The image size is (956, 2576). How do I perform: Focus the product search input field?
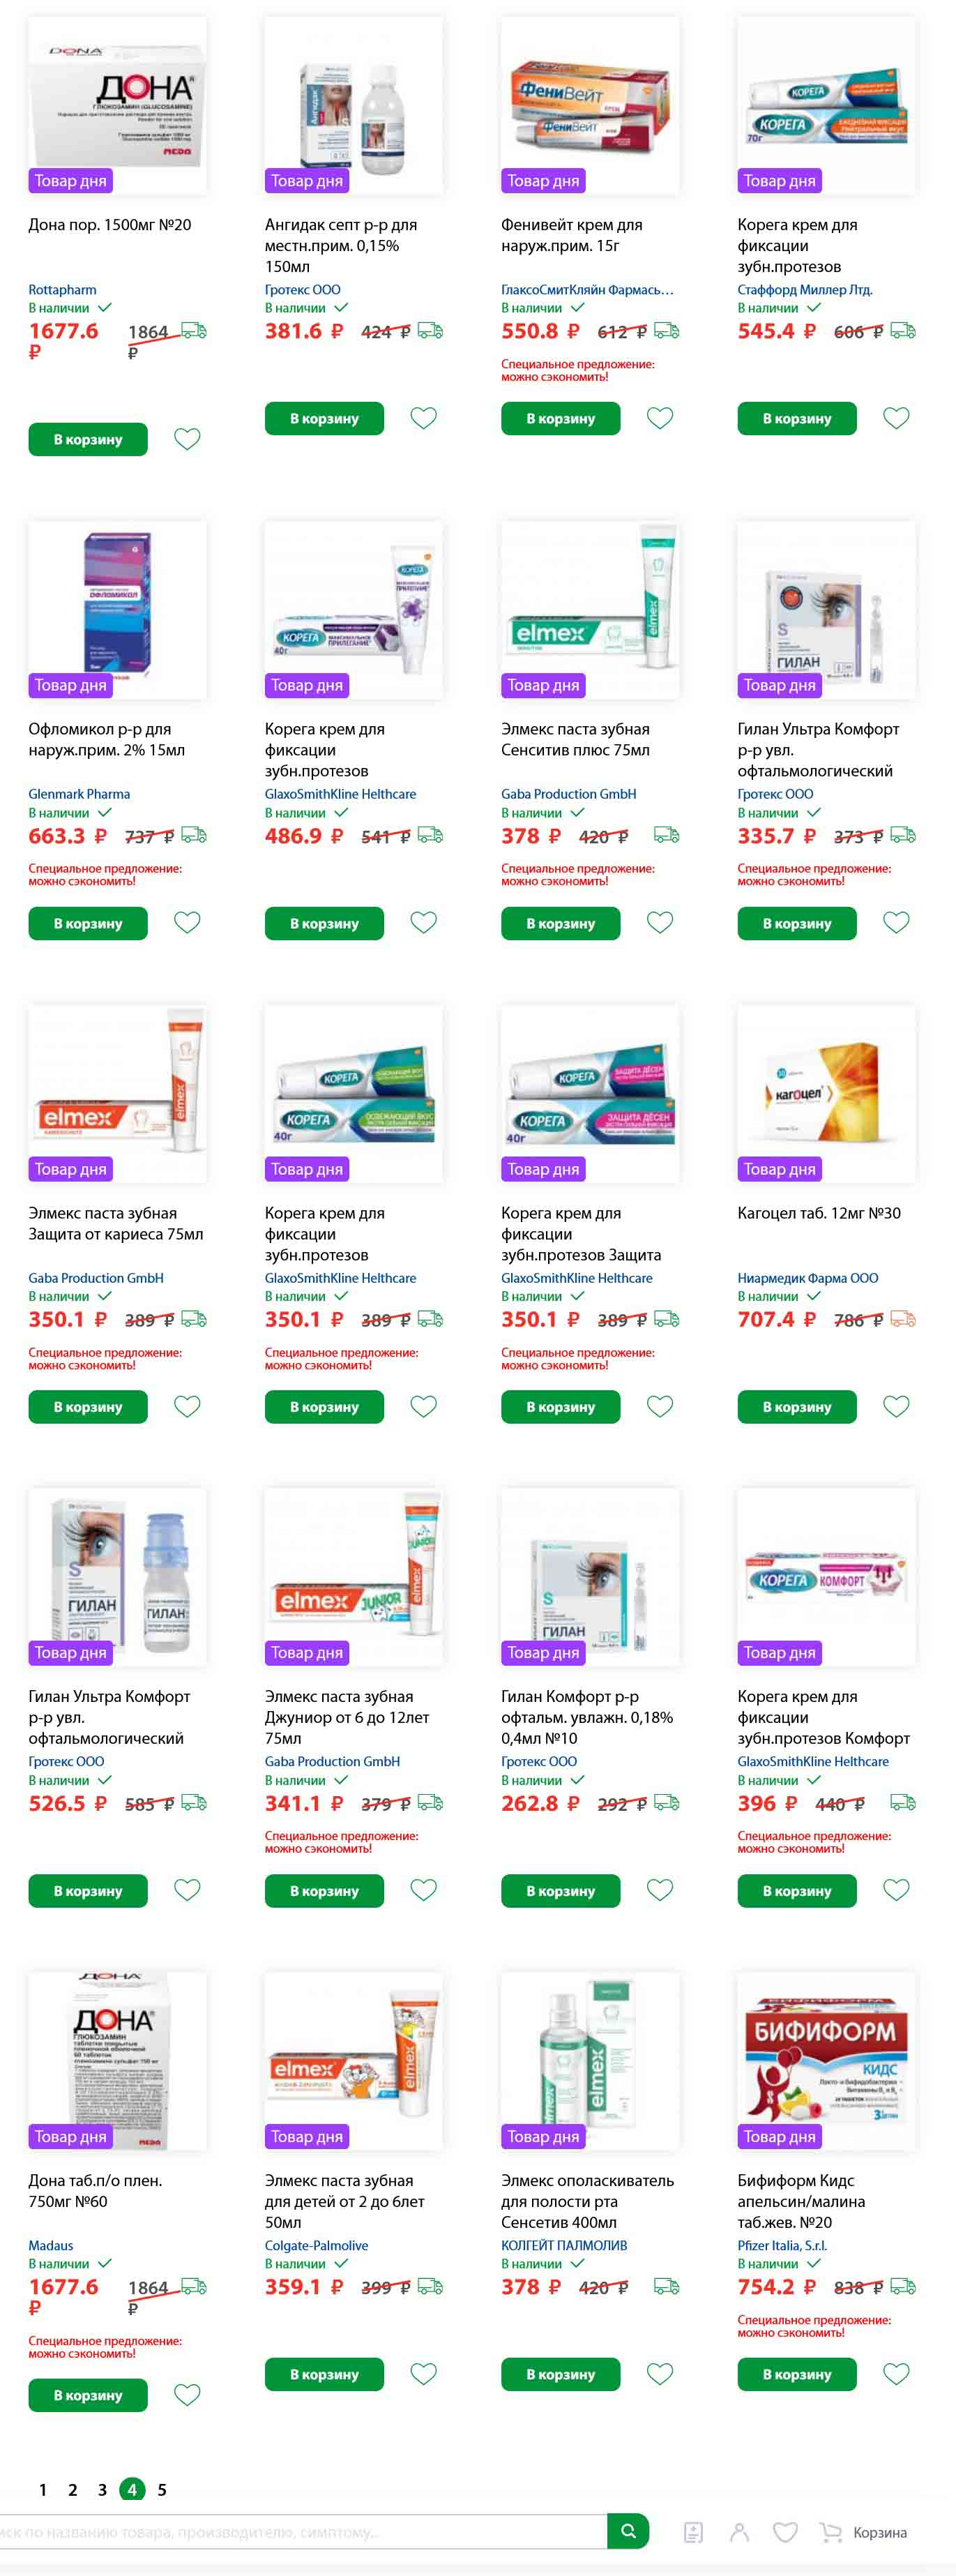tap(300, 2531)
